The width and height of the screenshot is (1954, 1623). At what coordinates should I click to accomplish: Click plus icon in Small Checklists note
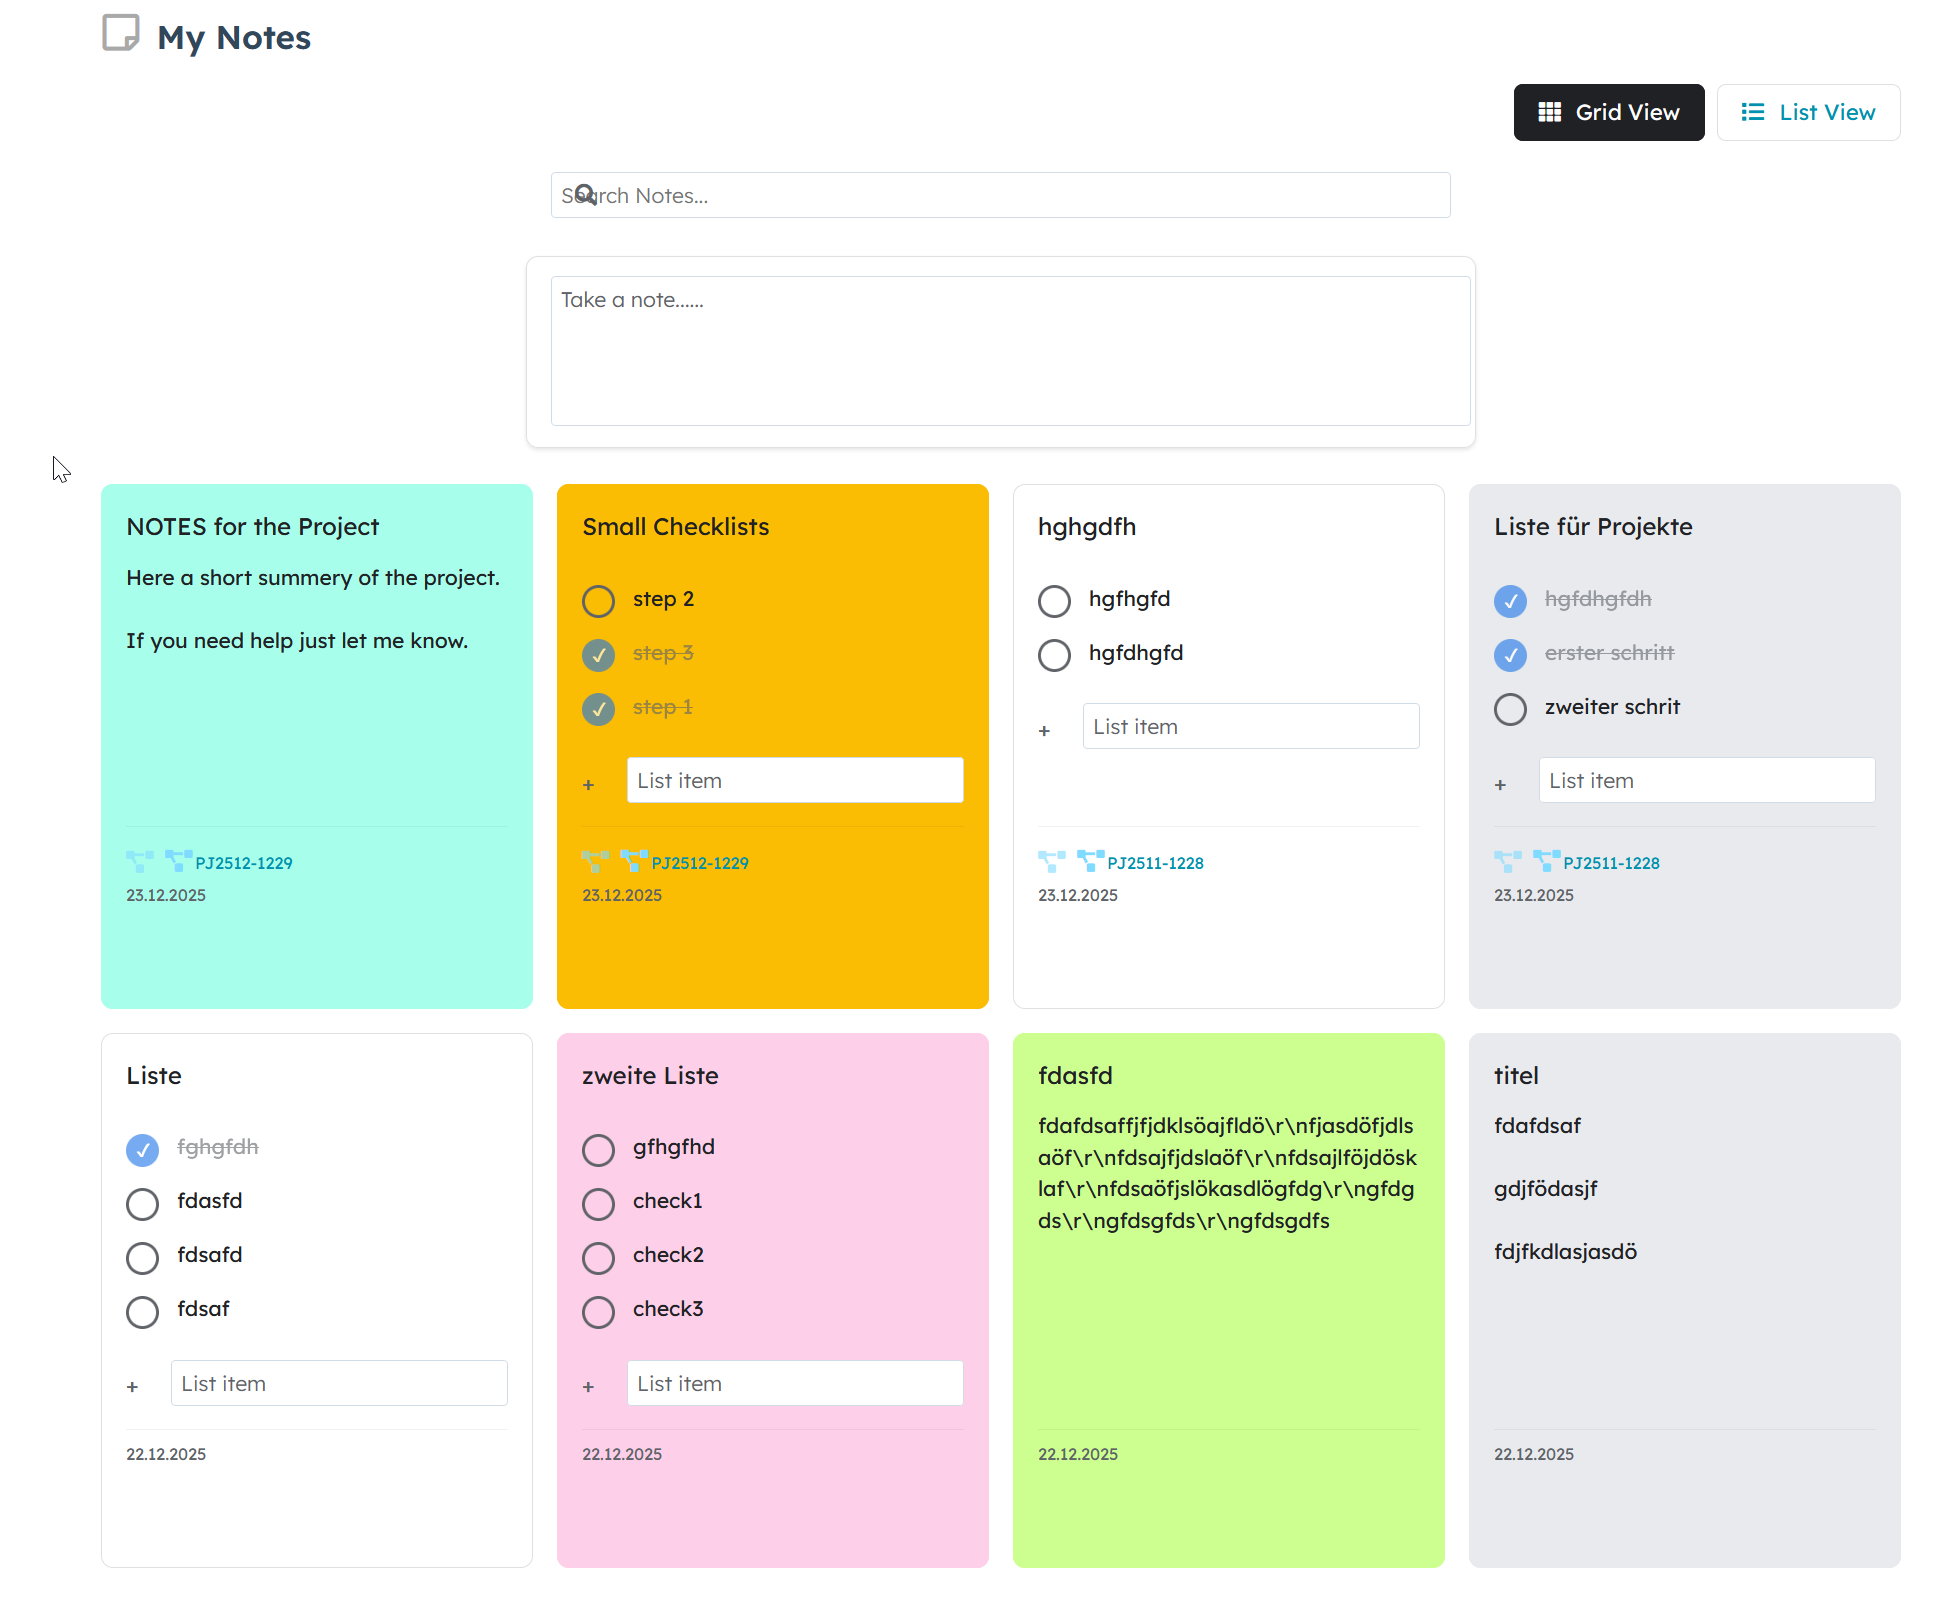point(588,785)
